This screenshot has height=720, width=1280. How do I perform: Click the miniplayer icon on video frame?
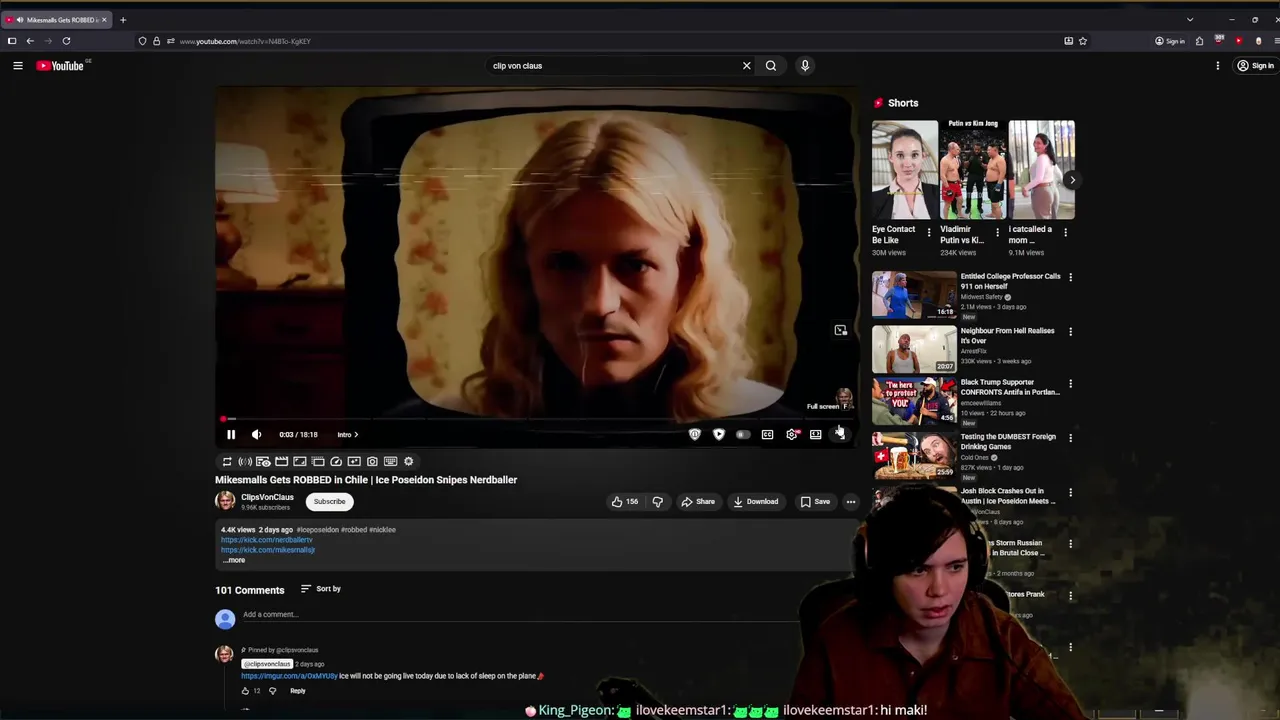[841, 330]
